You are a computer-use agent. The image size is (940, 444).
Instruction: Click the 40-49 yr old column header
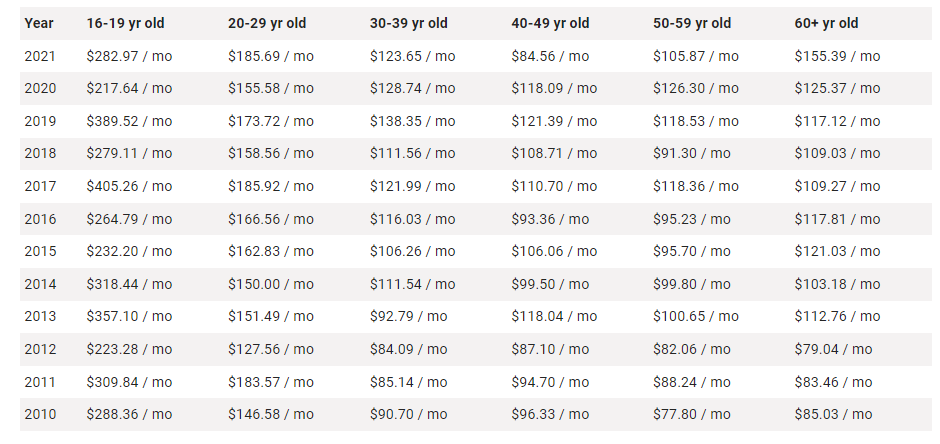pos(550,23)
